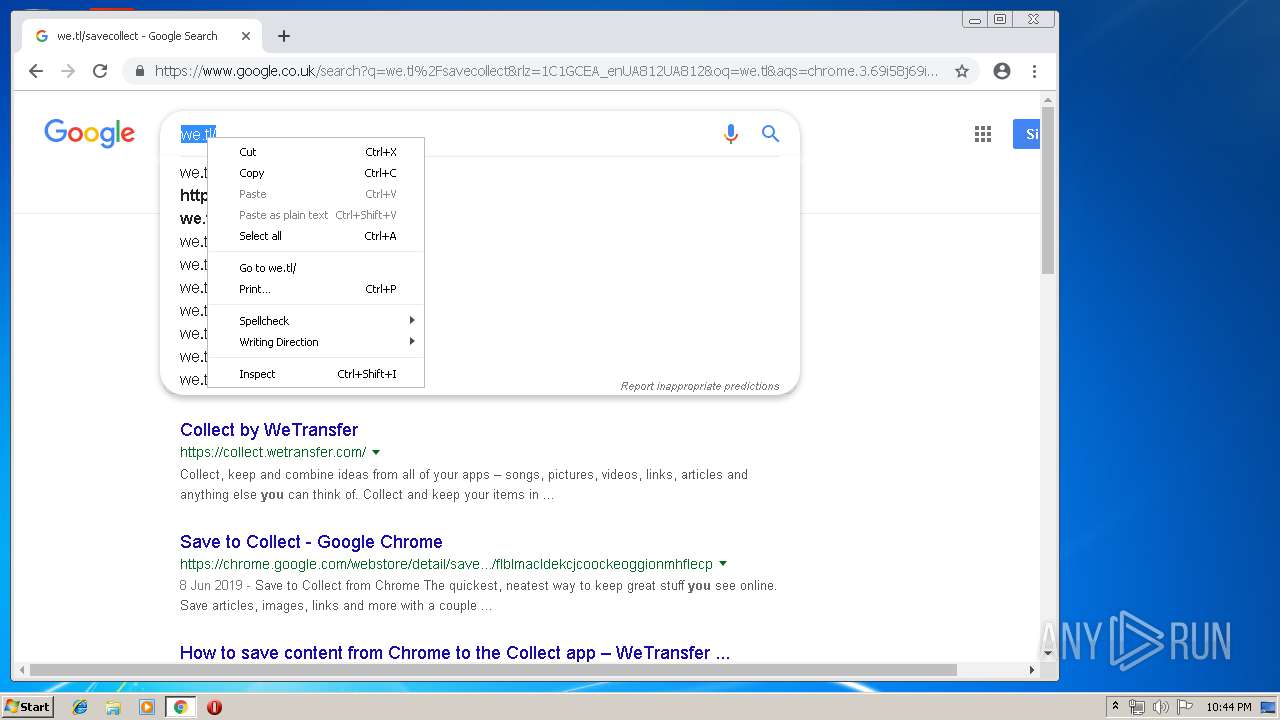Run the Google search magnifier
The image size is (1280, 720).
(x=770, y=133)
